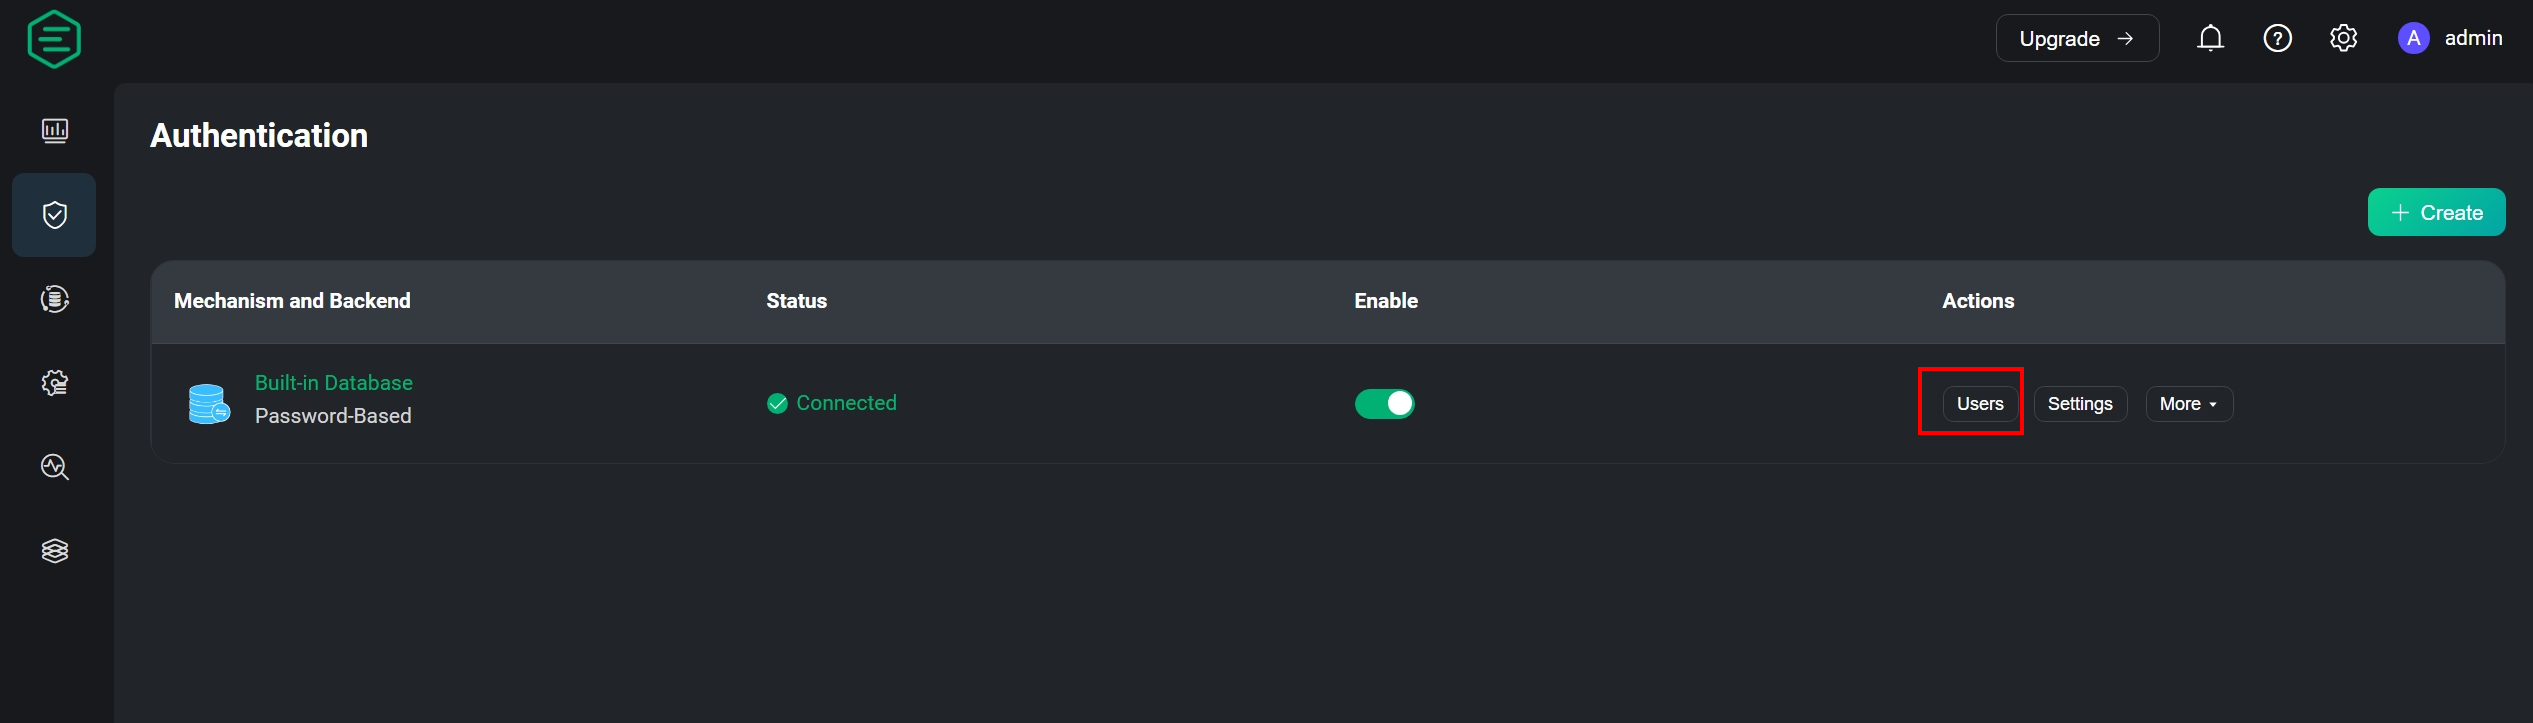The width and height of the screenshot is (2533, 723).
Task: Click the Create authentication button
Action: (2435, 213)
